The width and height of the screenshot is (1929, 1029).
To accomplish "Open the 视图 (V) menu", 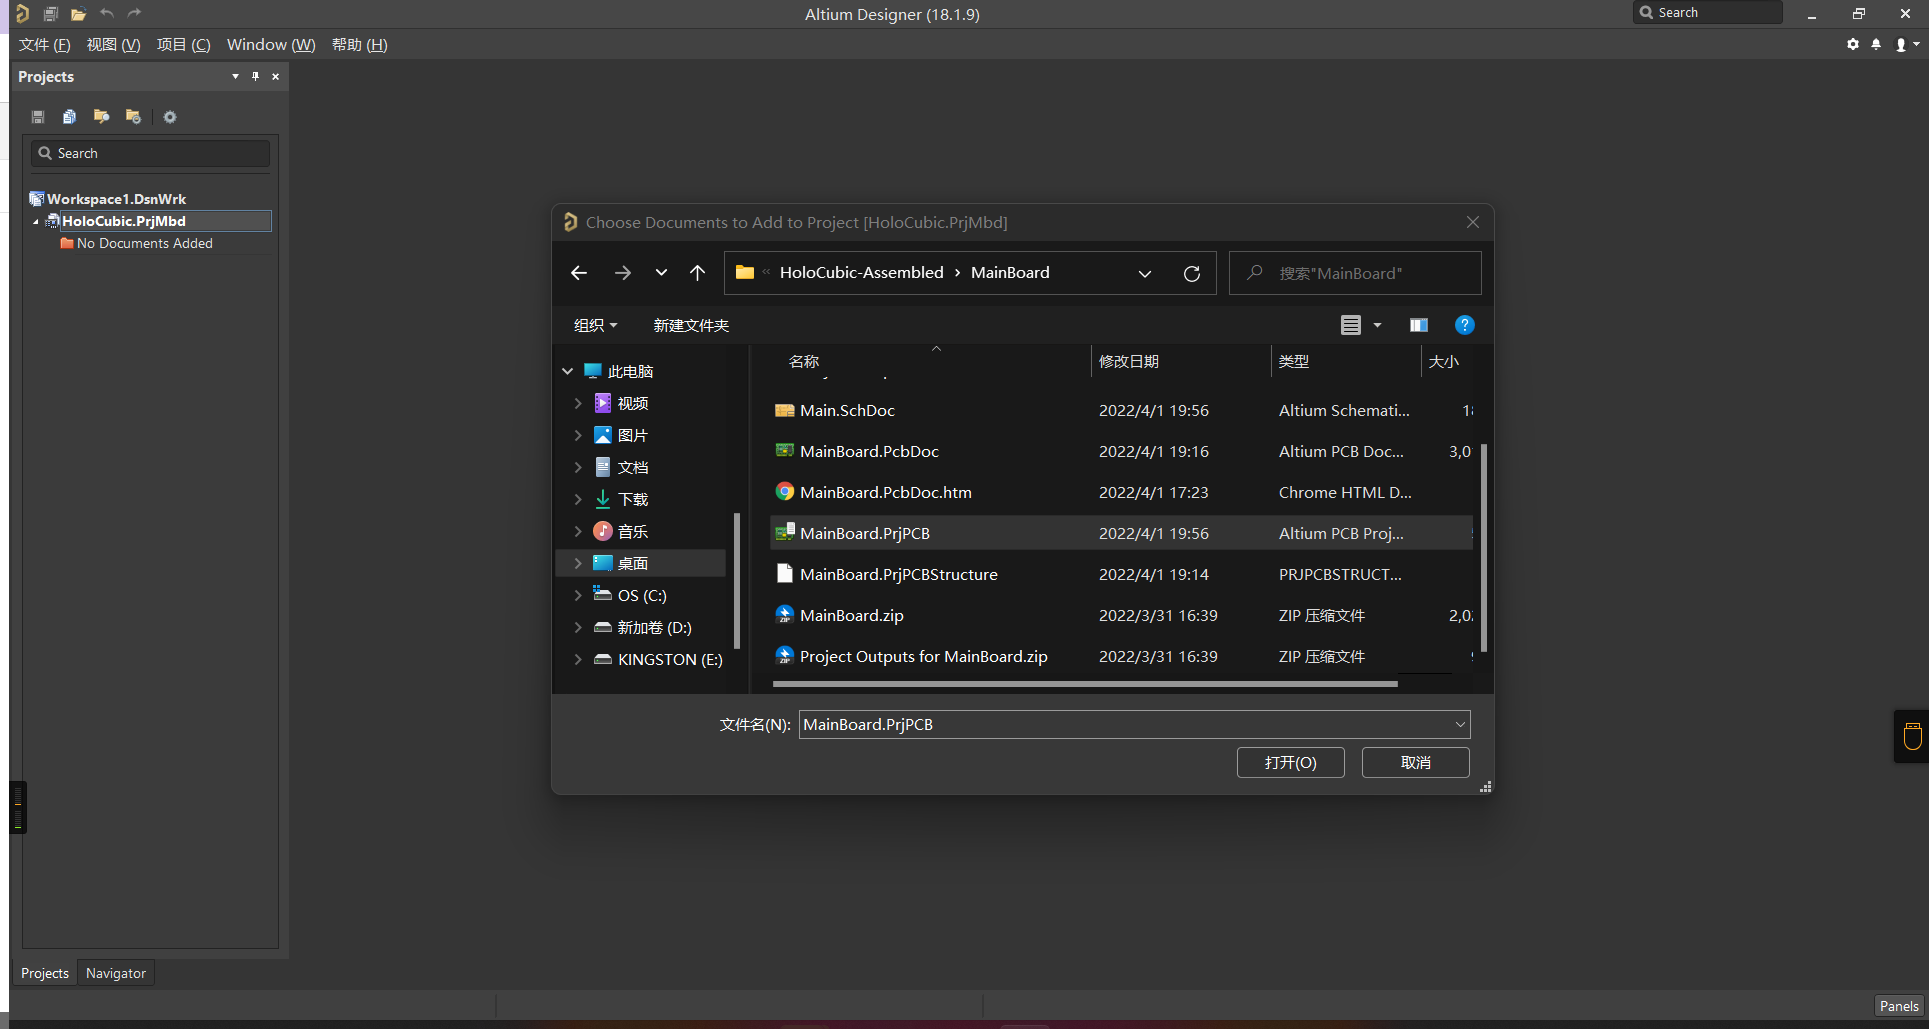I will [x=113, y=44].
